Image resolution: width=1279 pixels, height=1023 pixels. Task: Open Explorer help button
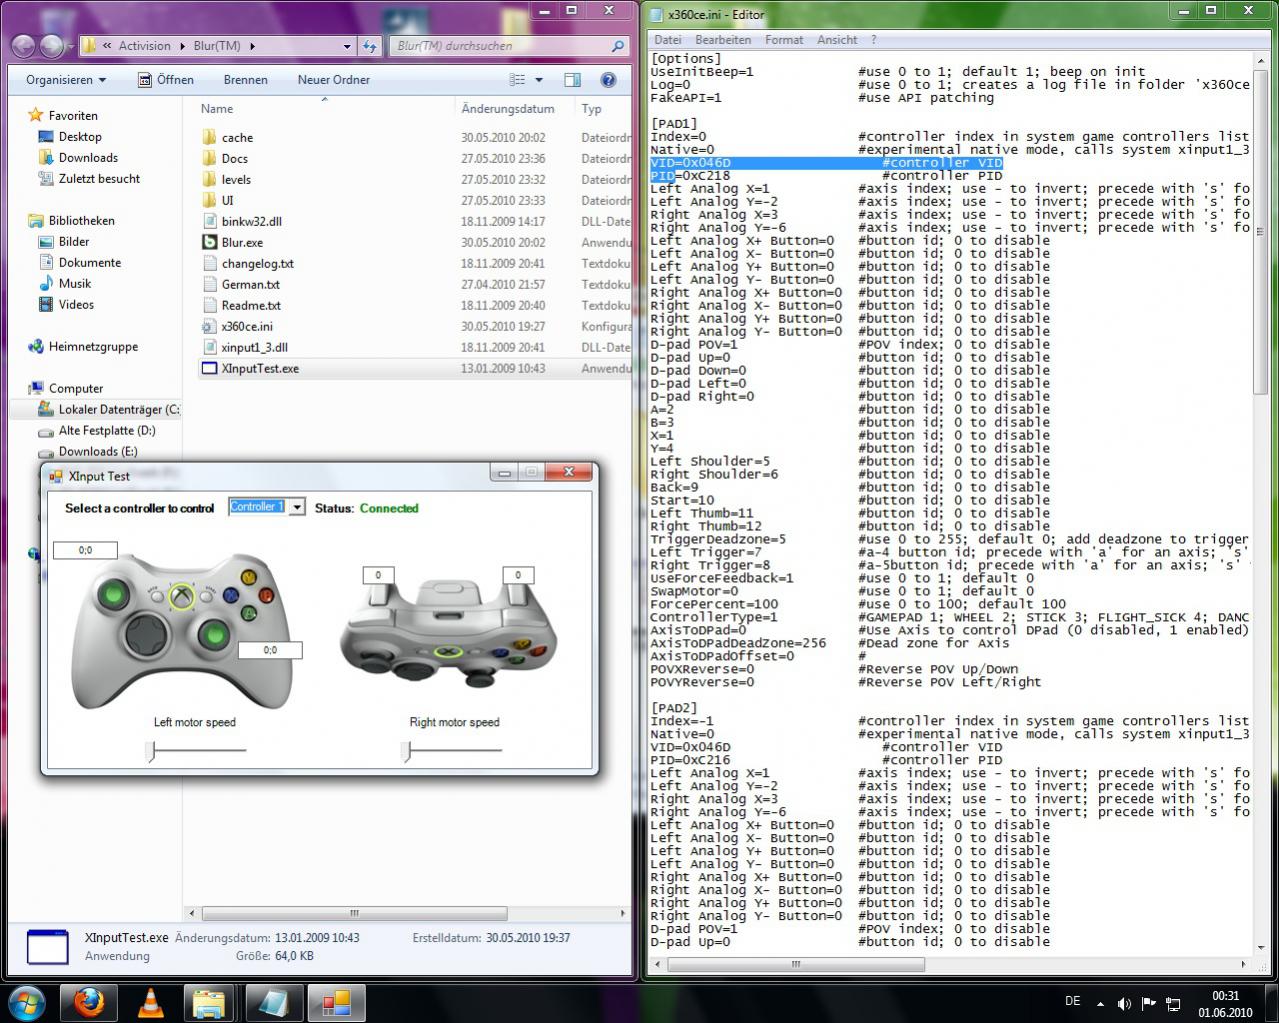(608, 80)
